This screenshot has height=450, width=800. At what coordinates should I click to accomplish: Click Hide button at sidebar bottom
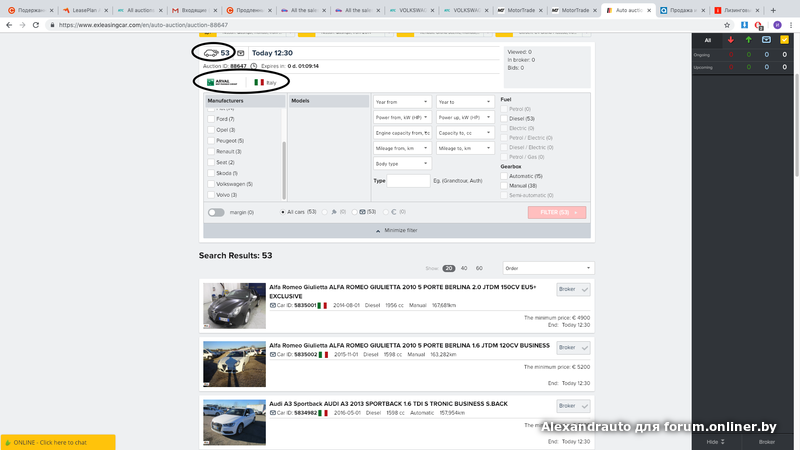pos(716,442)
